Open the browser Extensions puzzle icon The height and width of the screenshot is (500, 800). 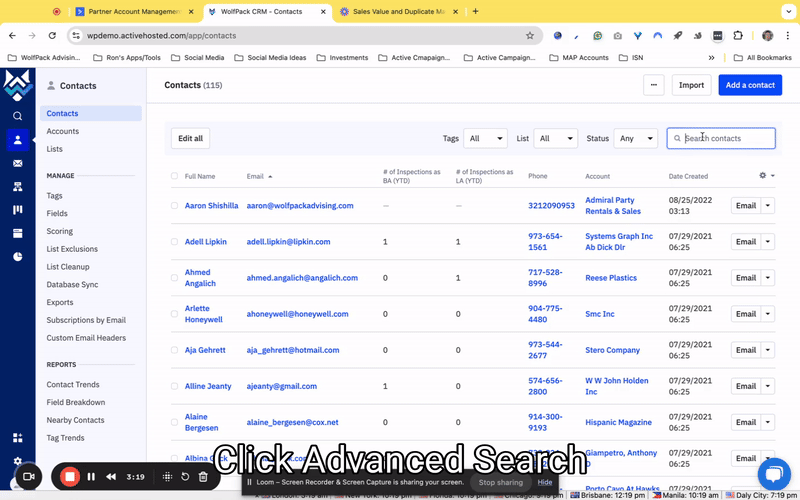point(738,36)
